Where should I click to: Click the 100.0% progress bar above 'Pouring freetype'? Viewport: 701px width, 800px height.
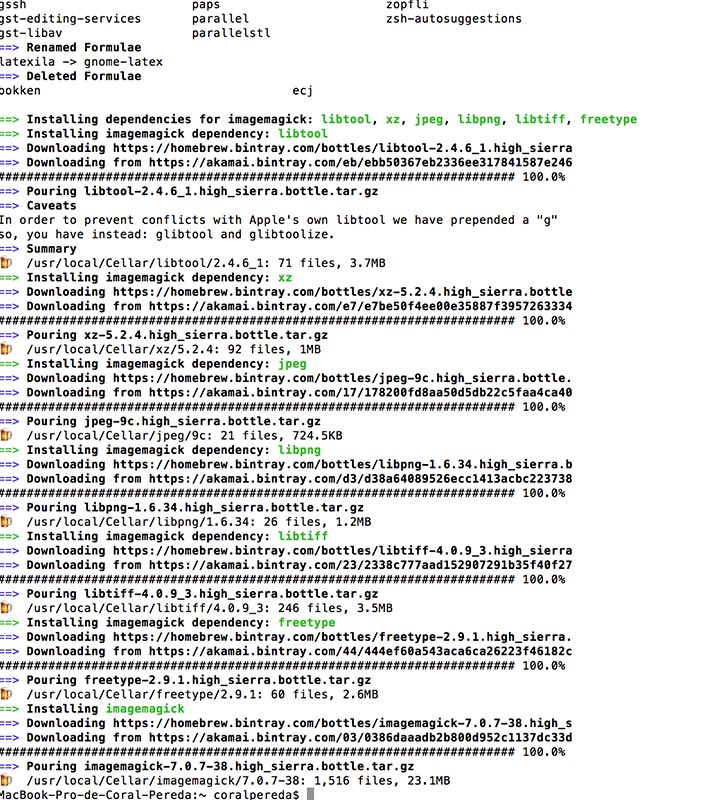click(283, 665)
